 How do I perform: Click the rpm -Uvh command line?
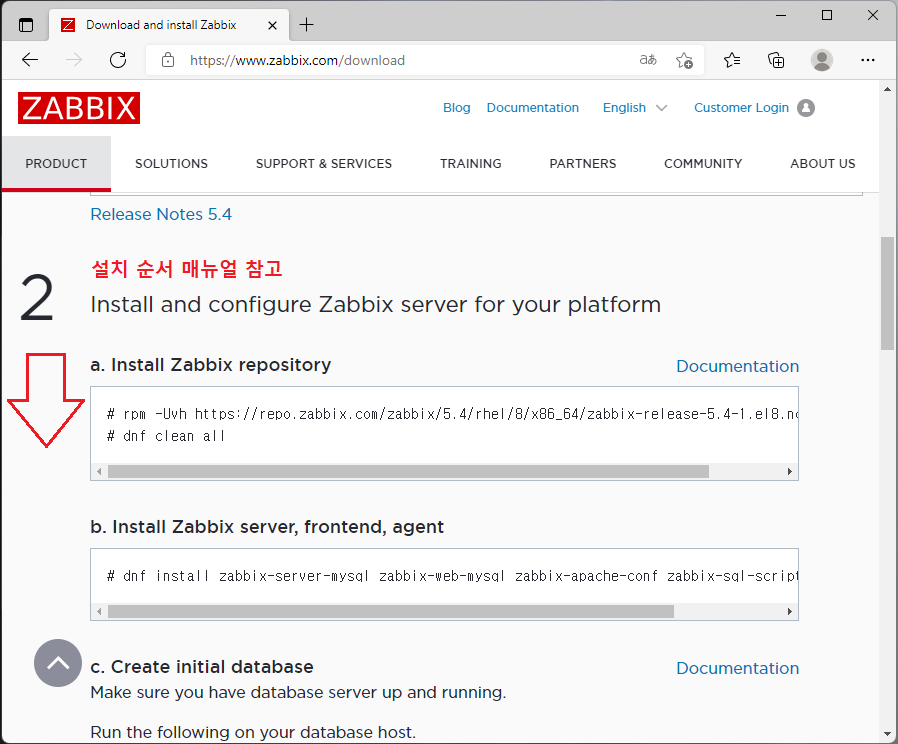(452, 414)
